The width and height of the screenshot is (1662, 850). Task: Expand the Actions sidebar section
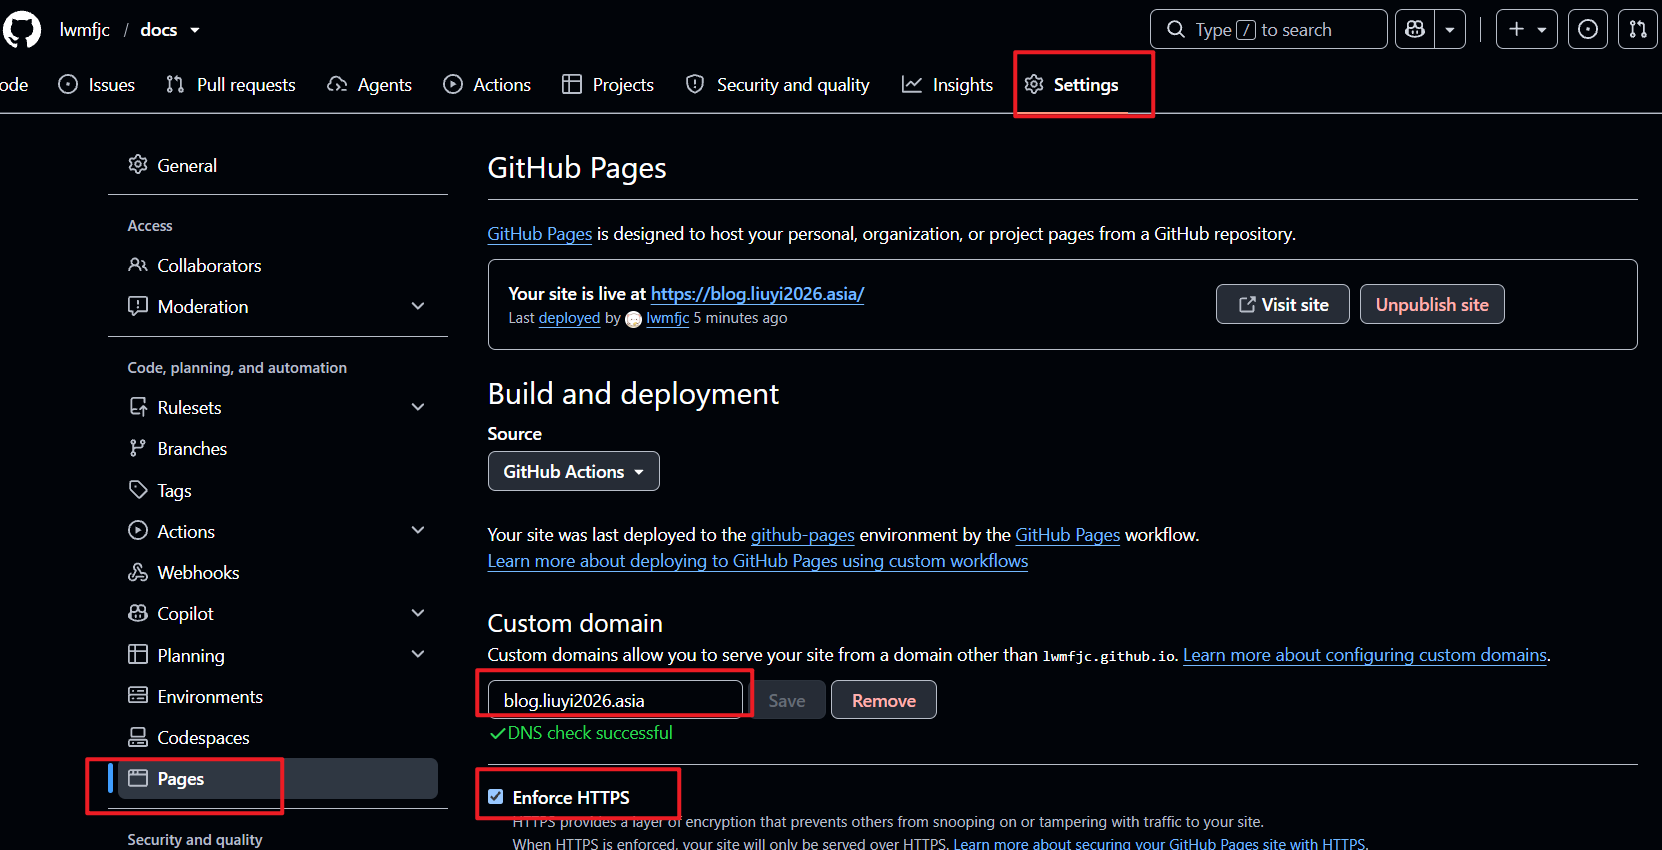[x=418, y=531]
